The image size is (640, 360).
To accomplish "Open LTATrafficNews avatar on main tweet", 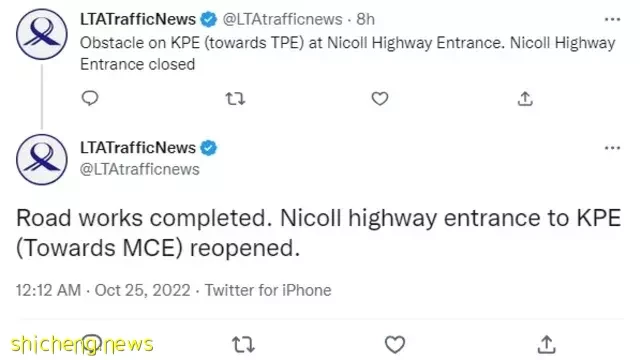I will 42,159.
